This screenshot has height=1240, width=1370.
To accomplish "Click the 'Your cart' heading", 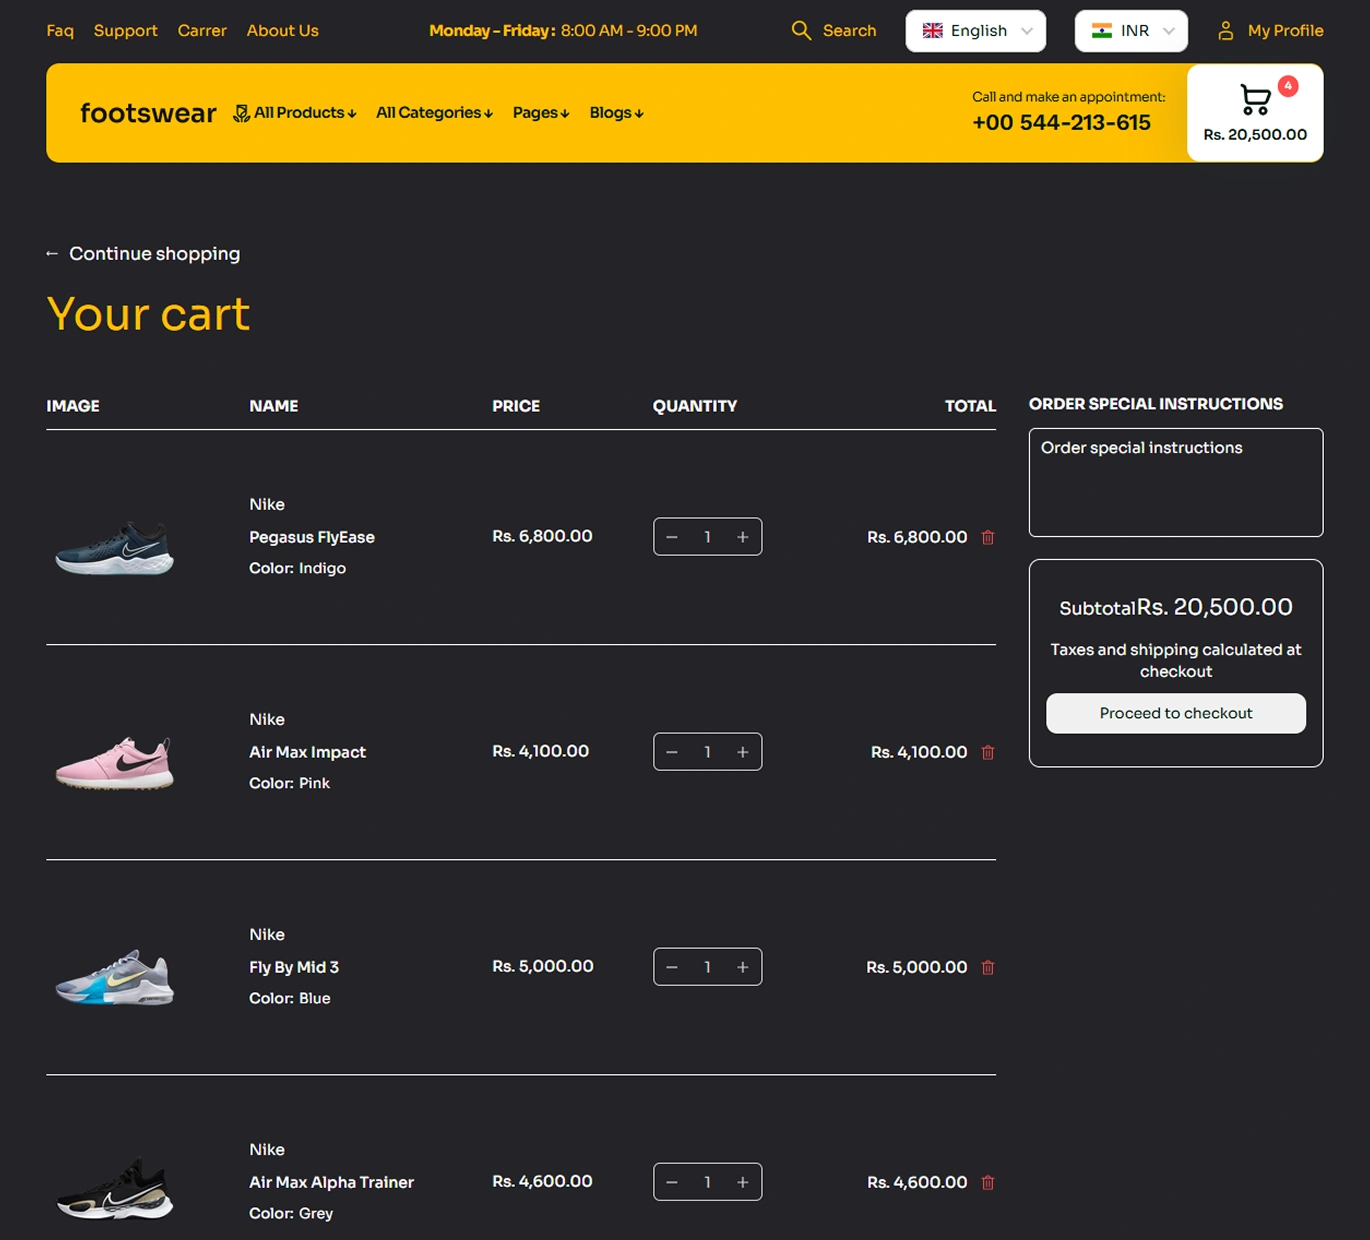I will (x=148, y=314).
